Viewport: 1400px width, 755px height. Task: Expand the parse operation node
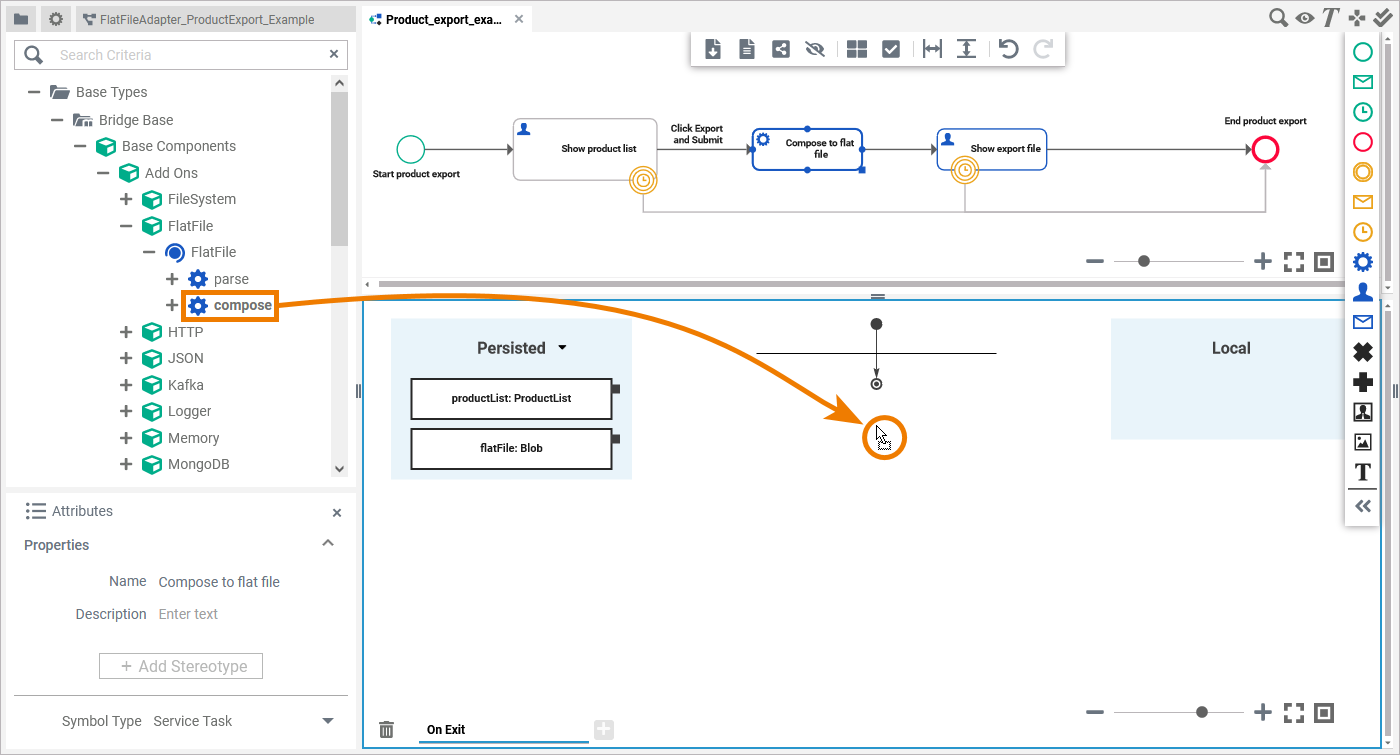(x=171, y=279)
